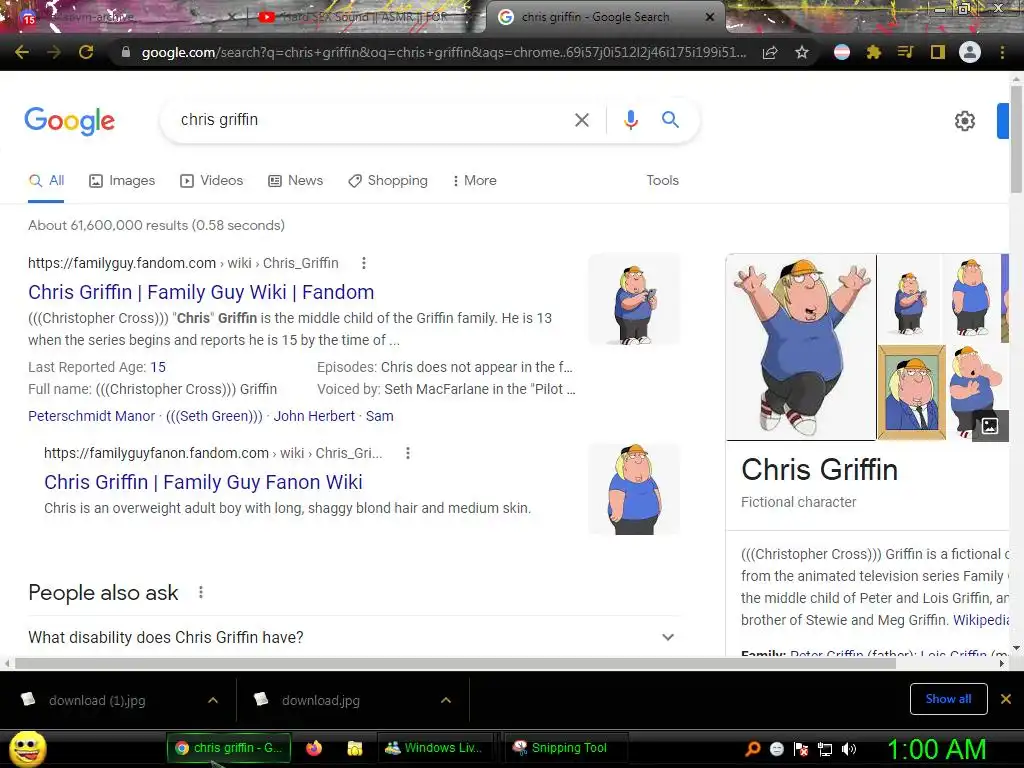The width and height of the screenshot is (1024, 768).
Task: Select the chris griffin Google Search browser tab
Action: pyautogui.click(x=605, y=17)
